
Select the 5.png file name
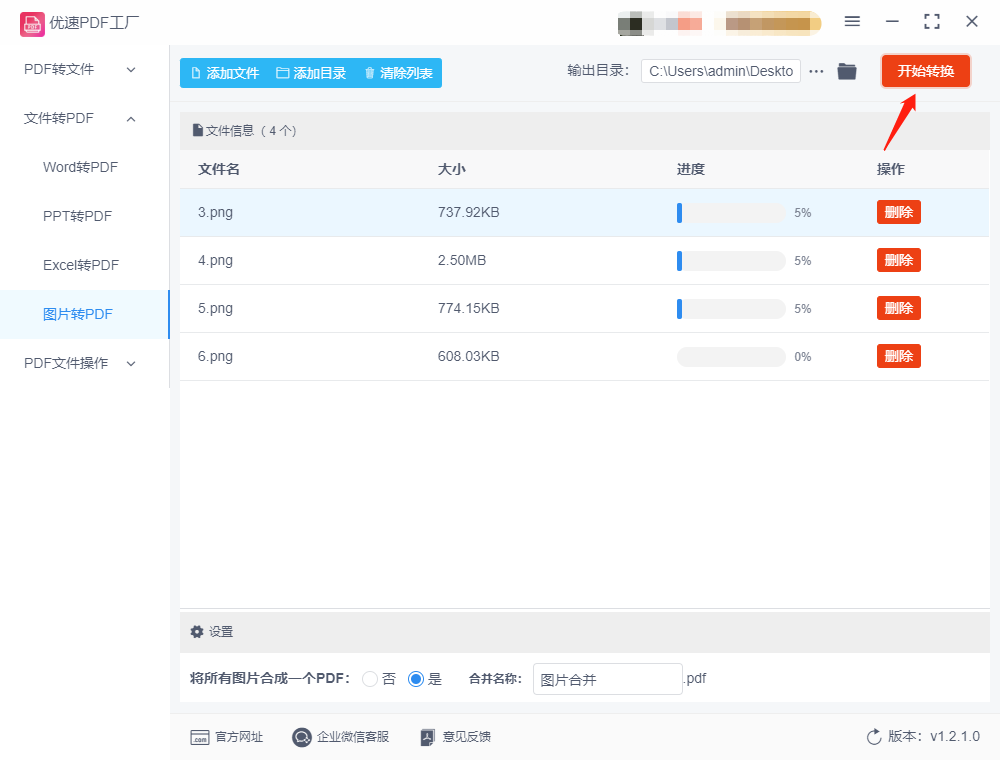coord(215,309)
